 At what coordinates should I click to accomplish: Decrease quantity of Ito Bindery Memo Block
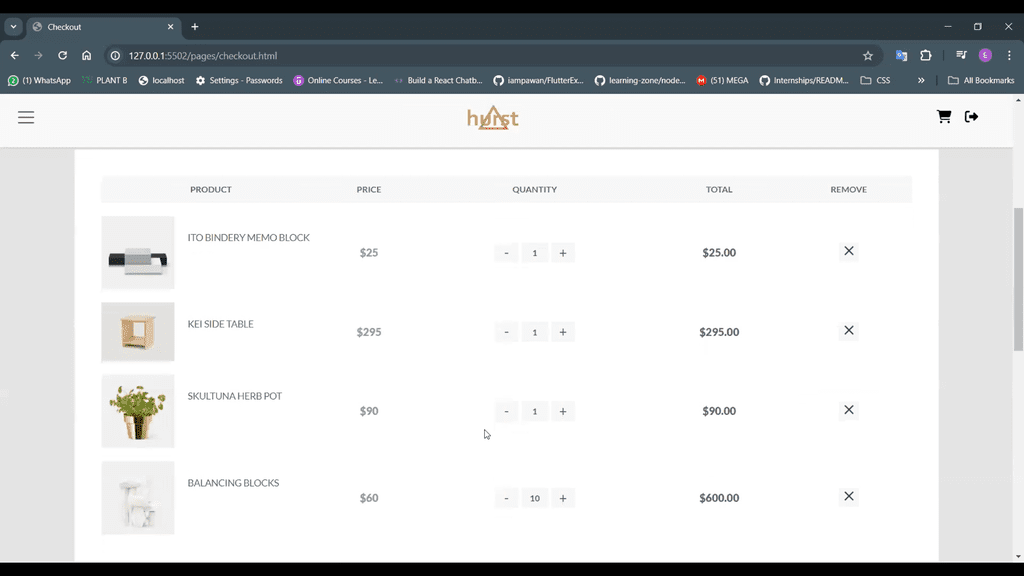pyautogui.click(x=506, y=253)
